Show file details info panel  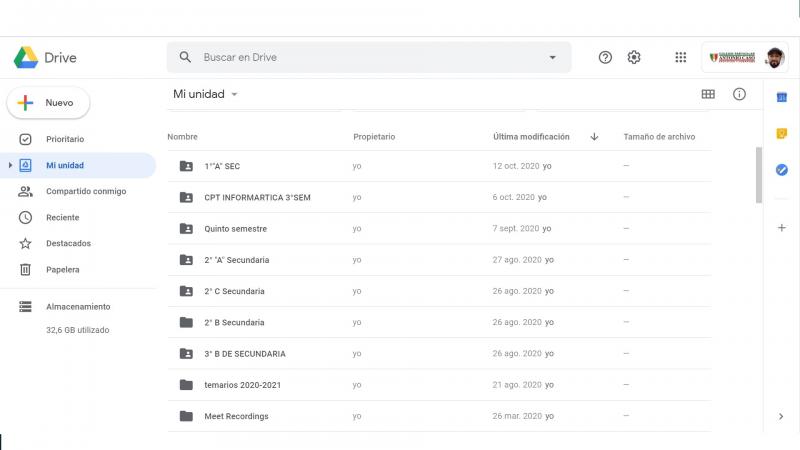pos(740,94)
